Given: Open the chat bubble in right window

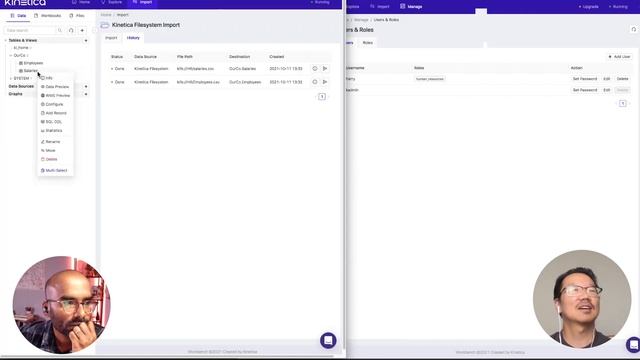Looking at the screenshot, I should pyautogui.click(x=633, y=344).
